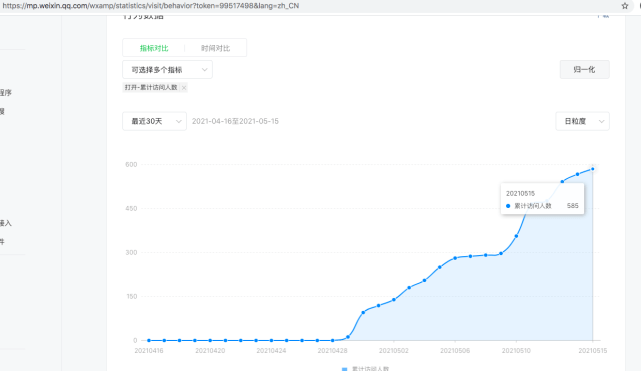Click the 150 y-axis label
The width and height of the screenshot is (641, 371).
tap(132, 296)
